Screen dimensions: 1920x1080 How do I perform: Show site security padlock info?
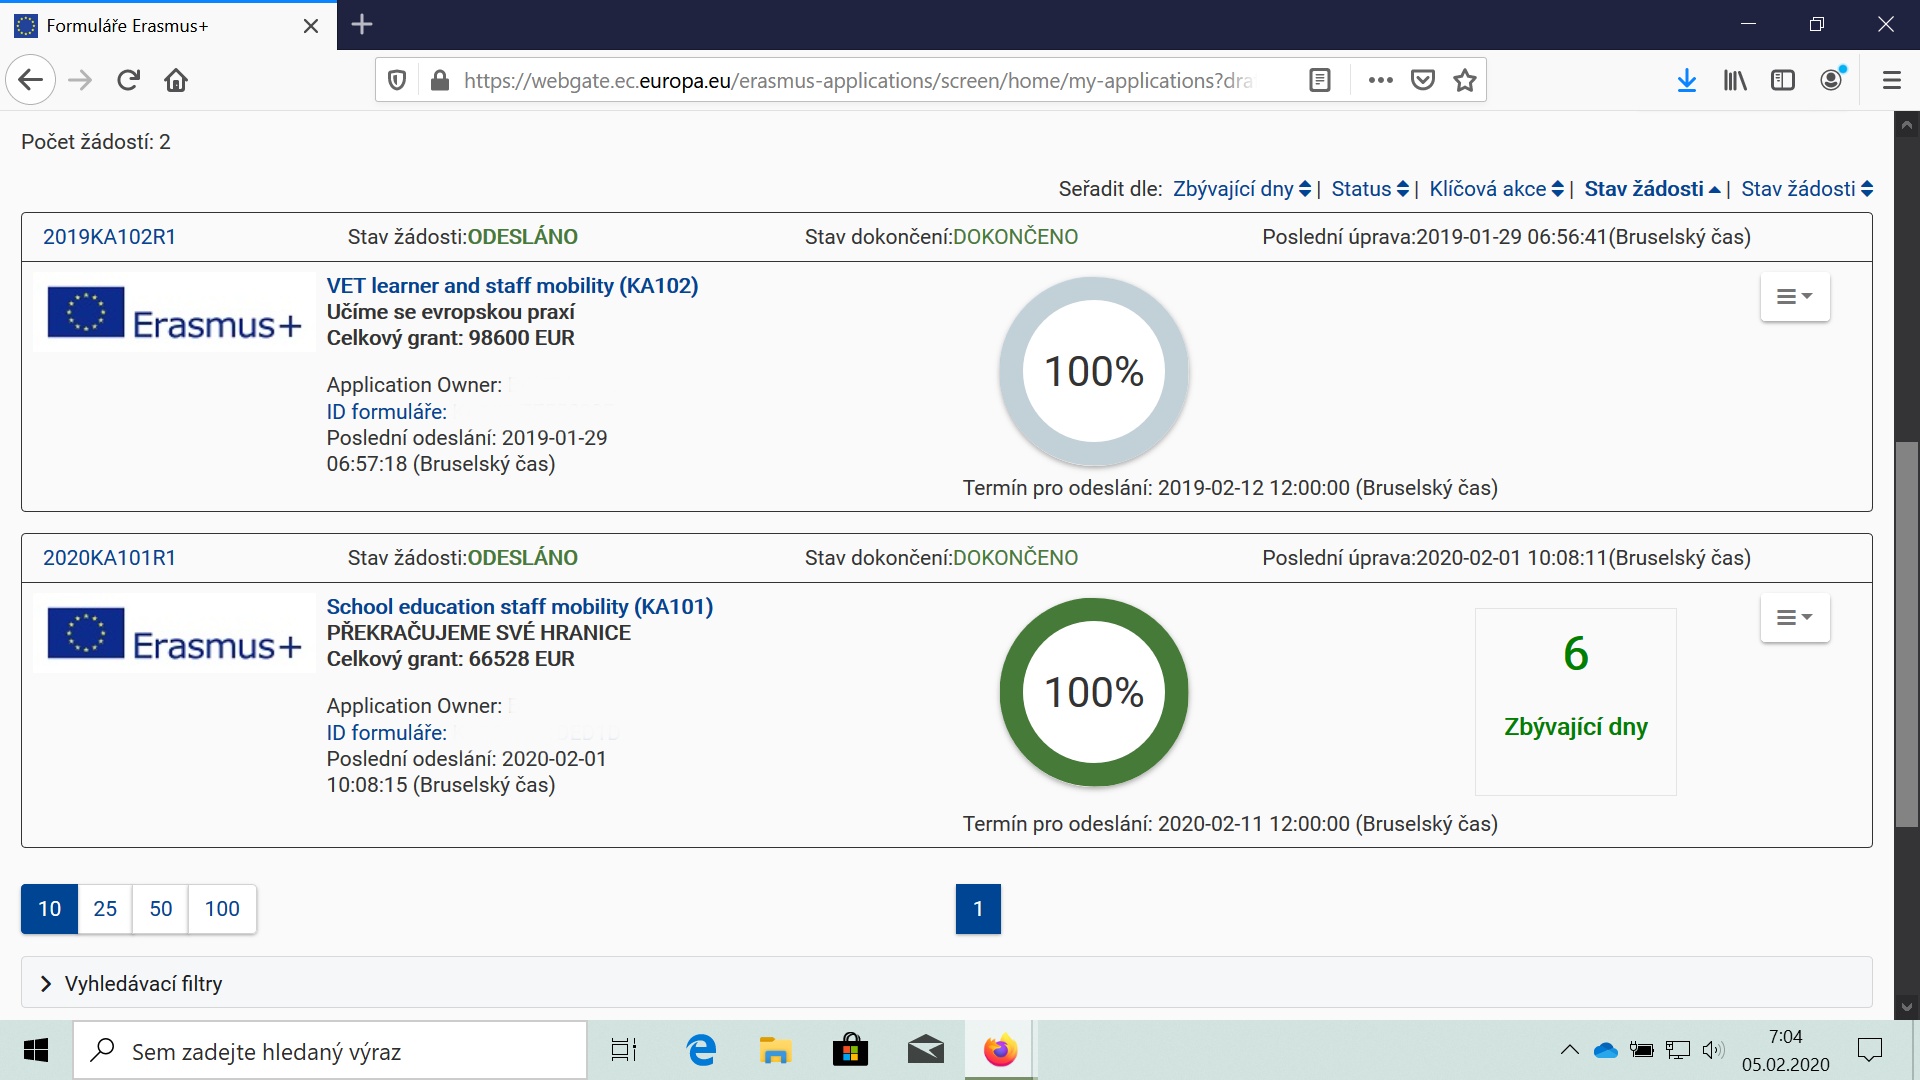439,80
